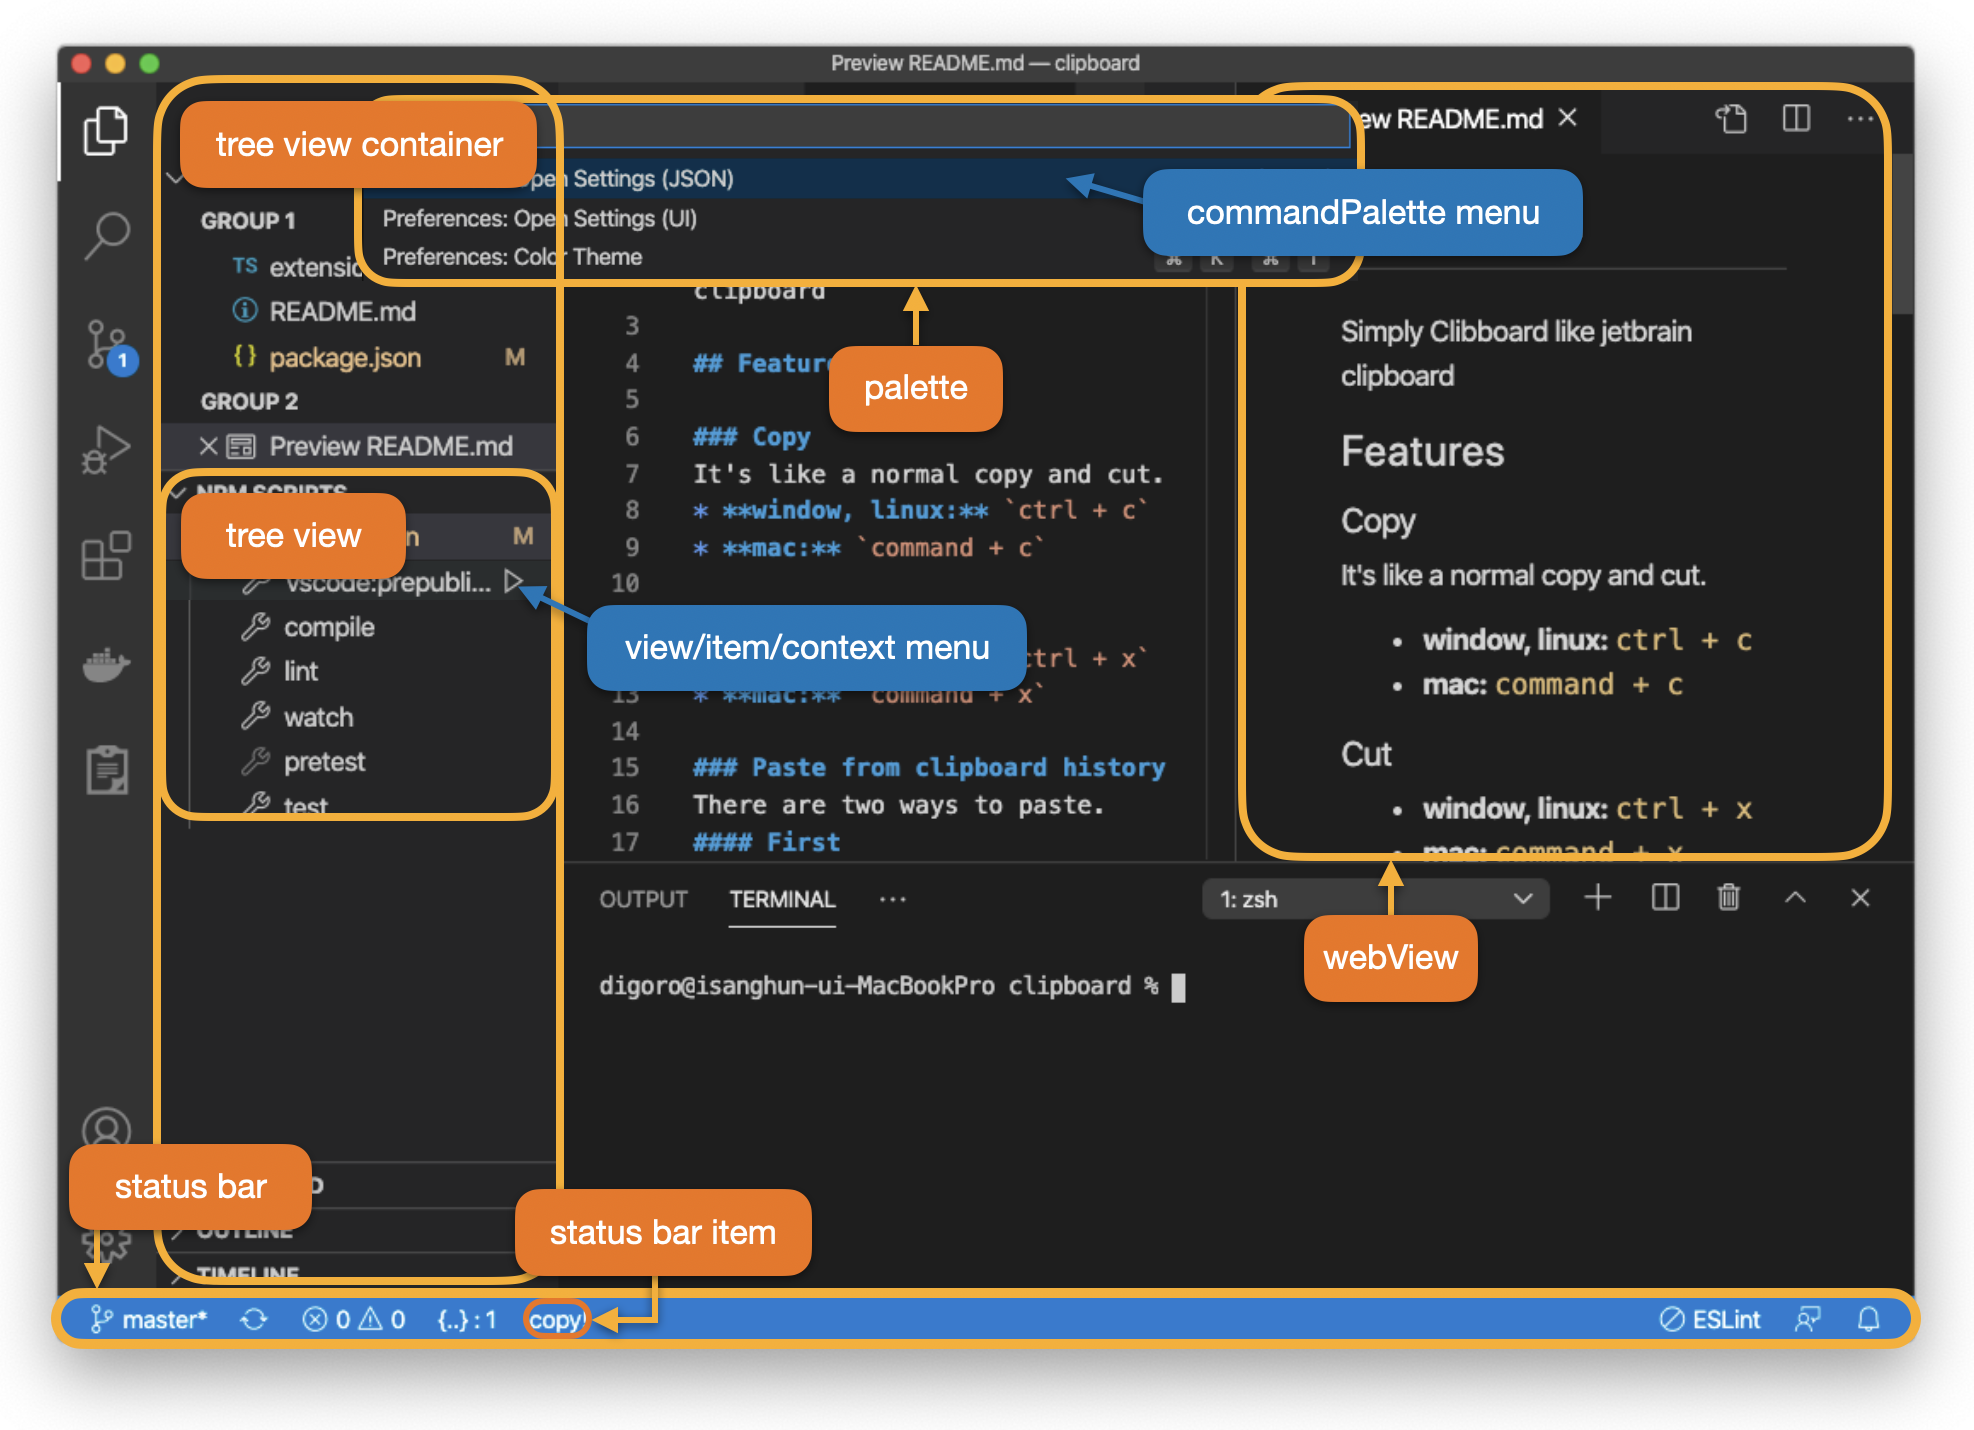
Task: Open the Search view in the activity bar
Action: click(x=107, y=235)
